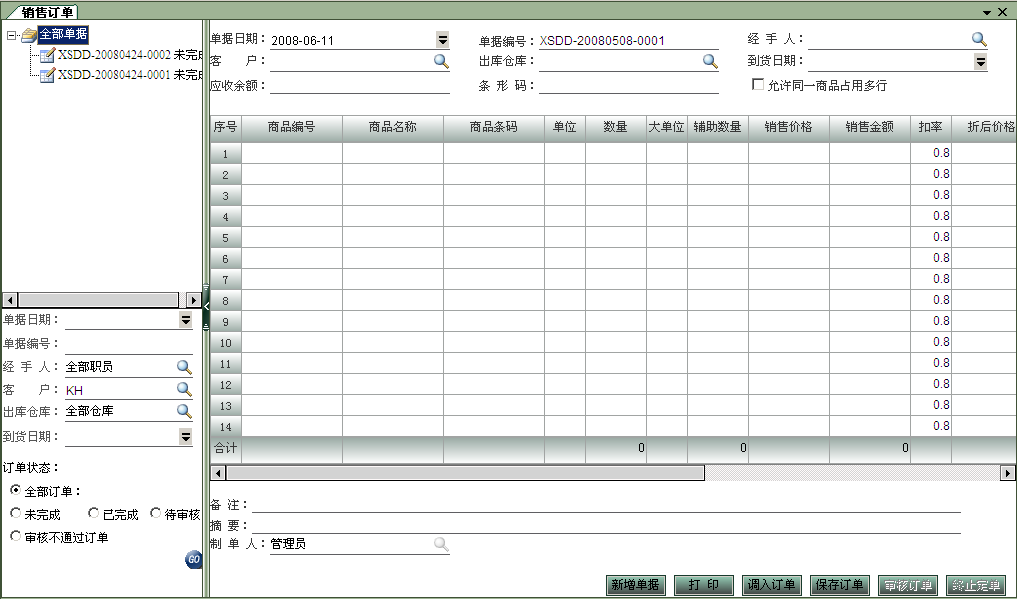Click the 保存订单 button
1017x599 pixels.
pyautogui.click(x=839, y=585)
